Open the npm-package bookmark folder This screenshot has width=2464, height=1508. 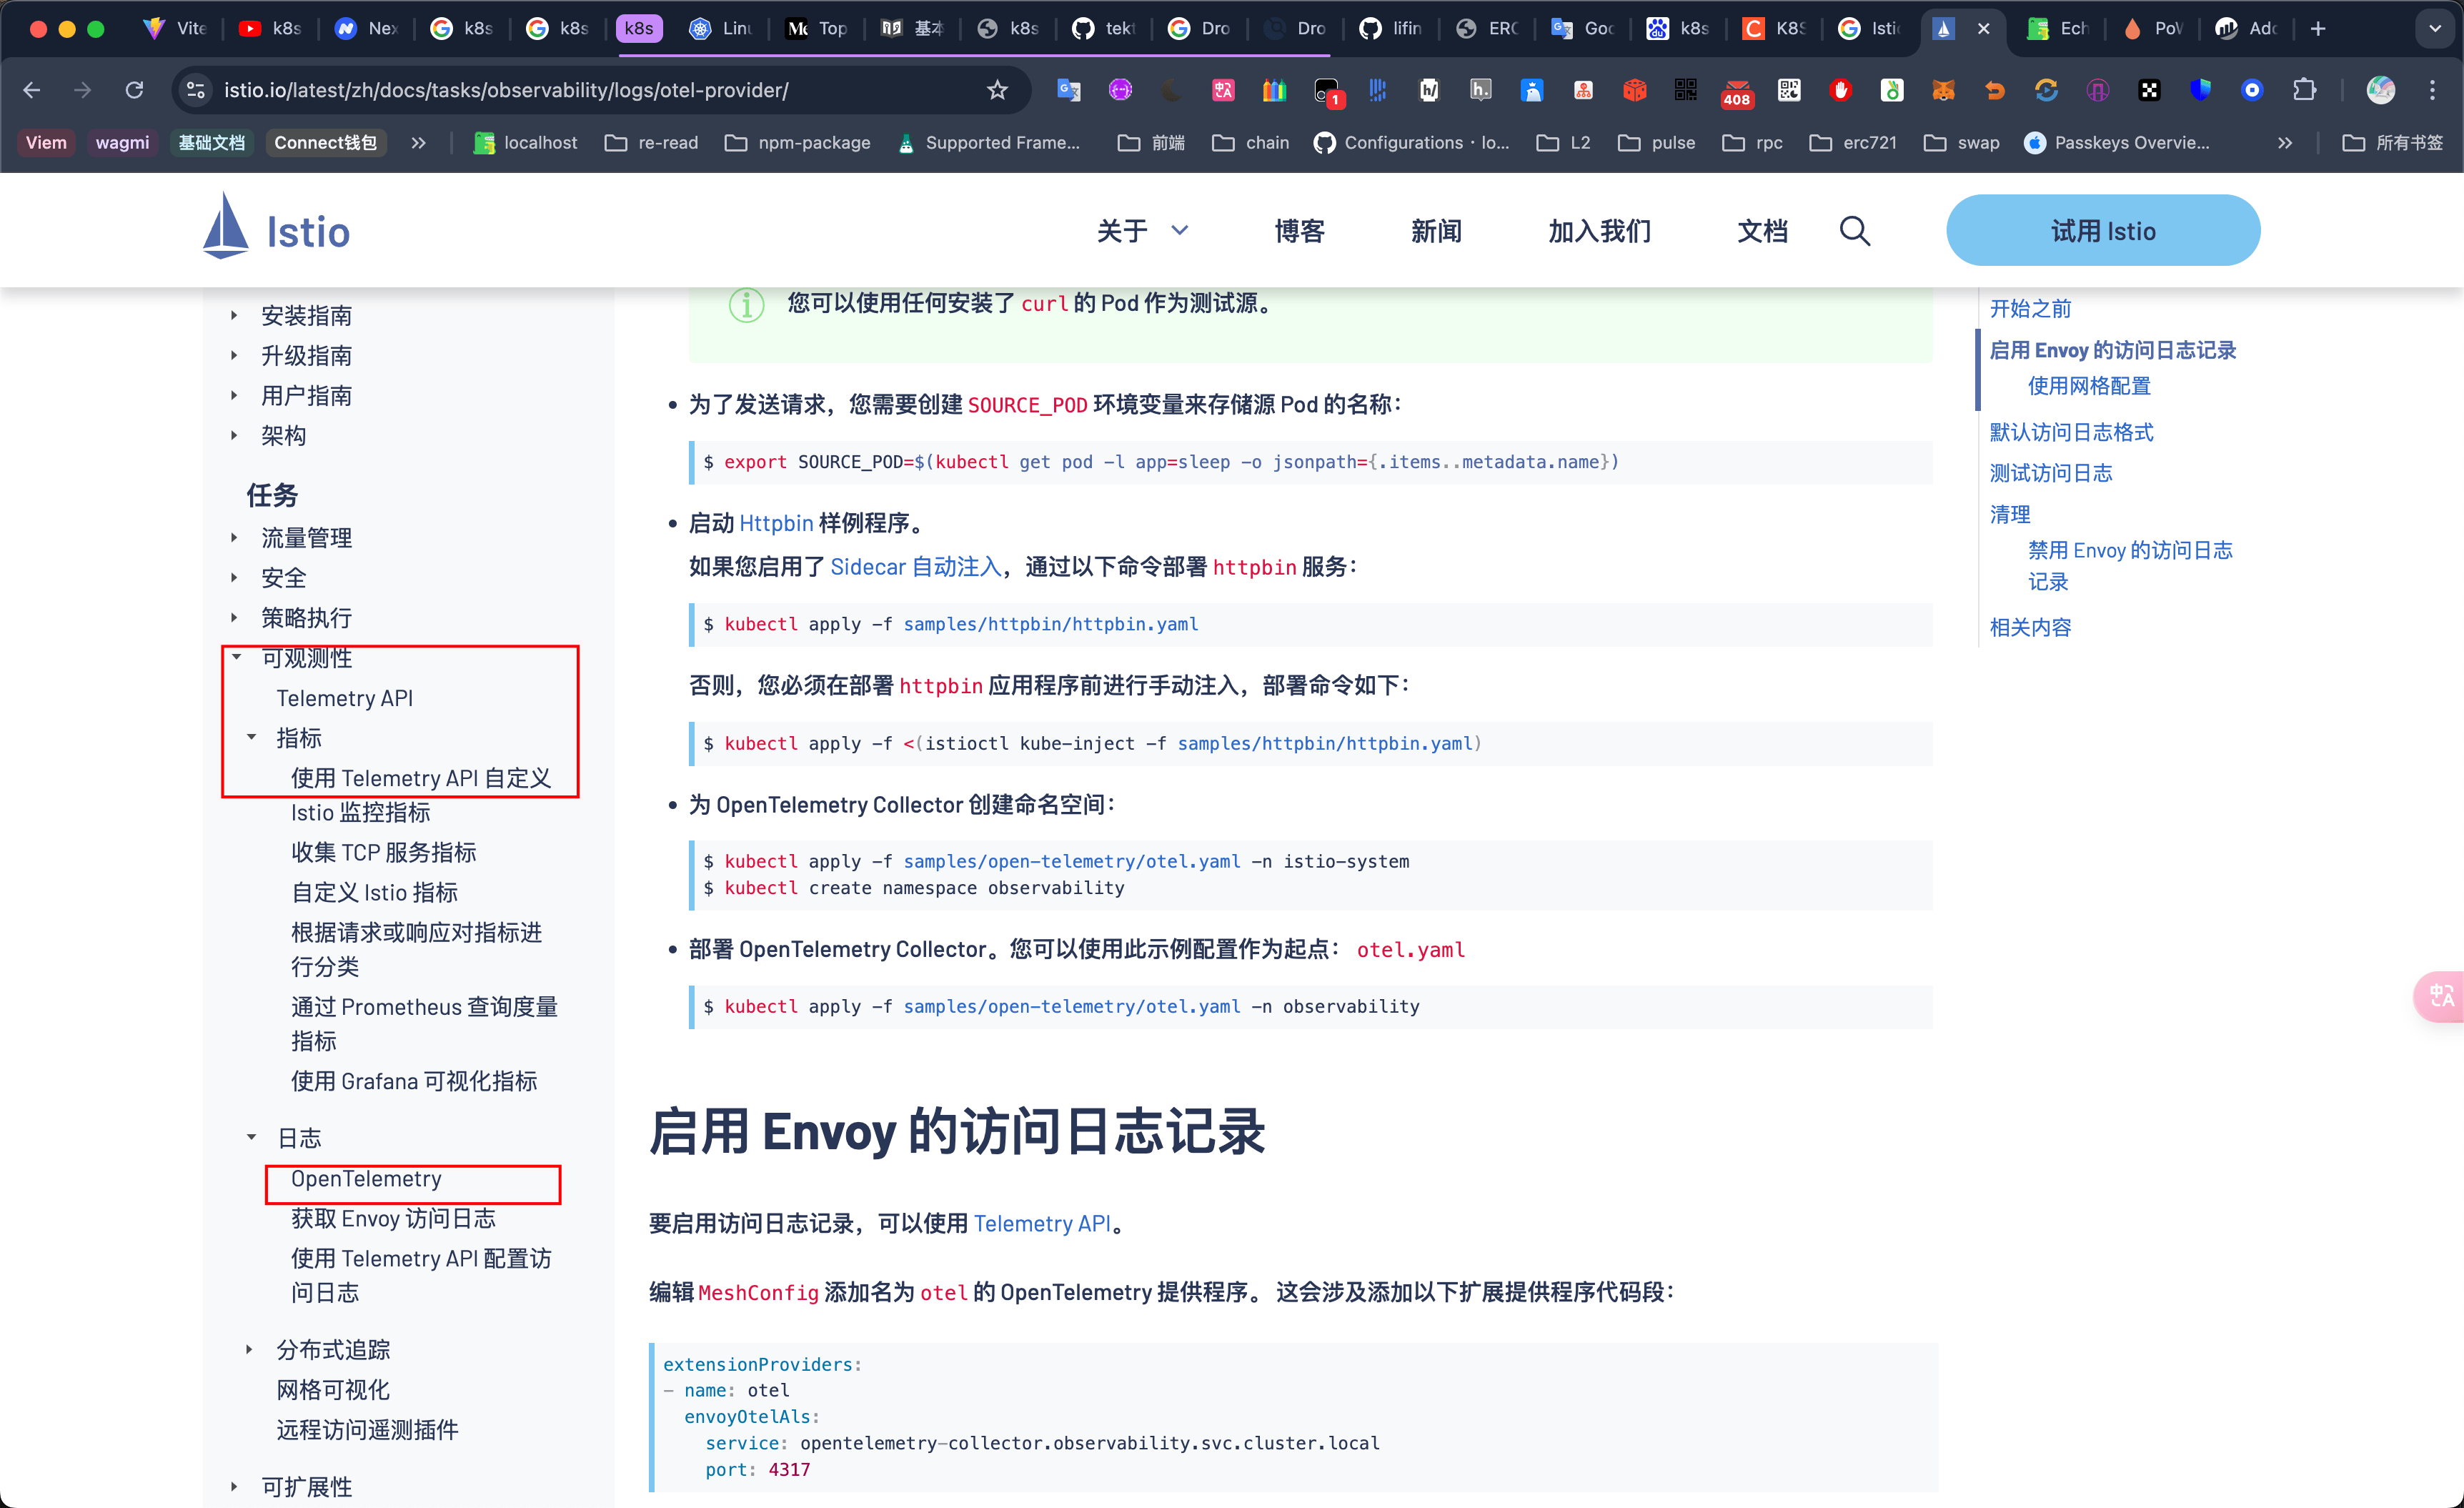(x=798, y=143)
